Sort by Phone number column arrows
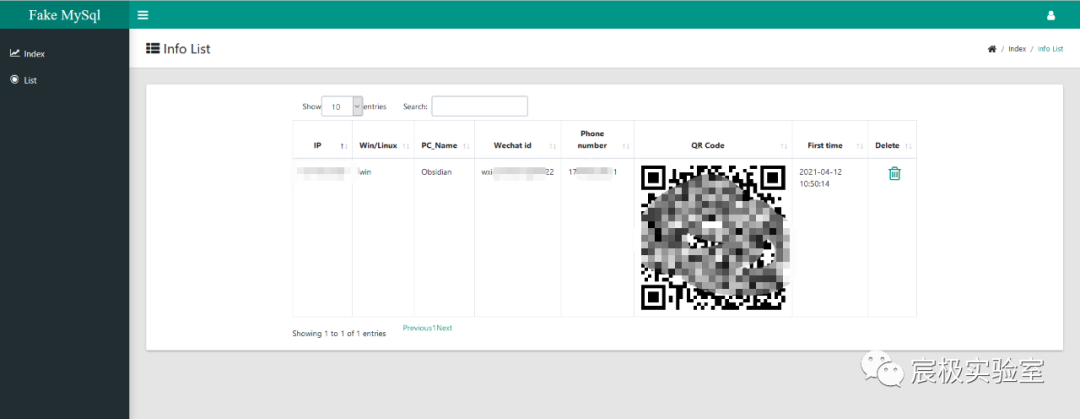The width and height of the screenshot is (1080, 419). (626, 146)
